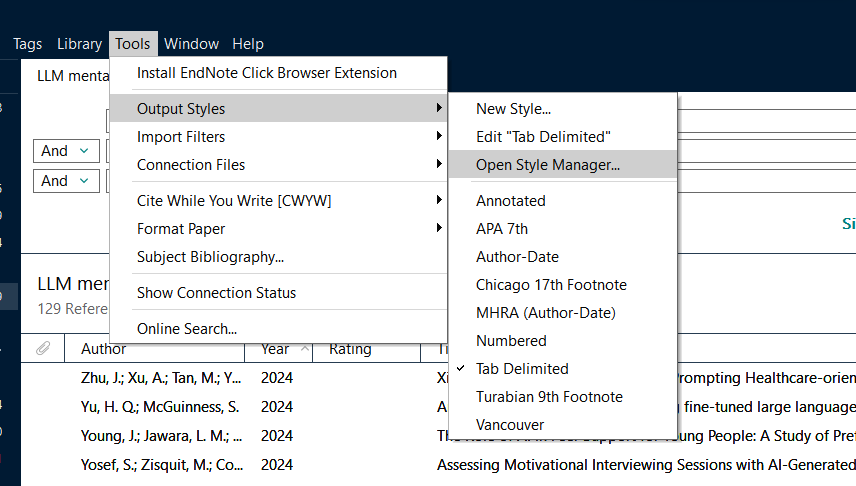
Task: Click Install EndNote Click Browser Extension
Action: [267, 73]
